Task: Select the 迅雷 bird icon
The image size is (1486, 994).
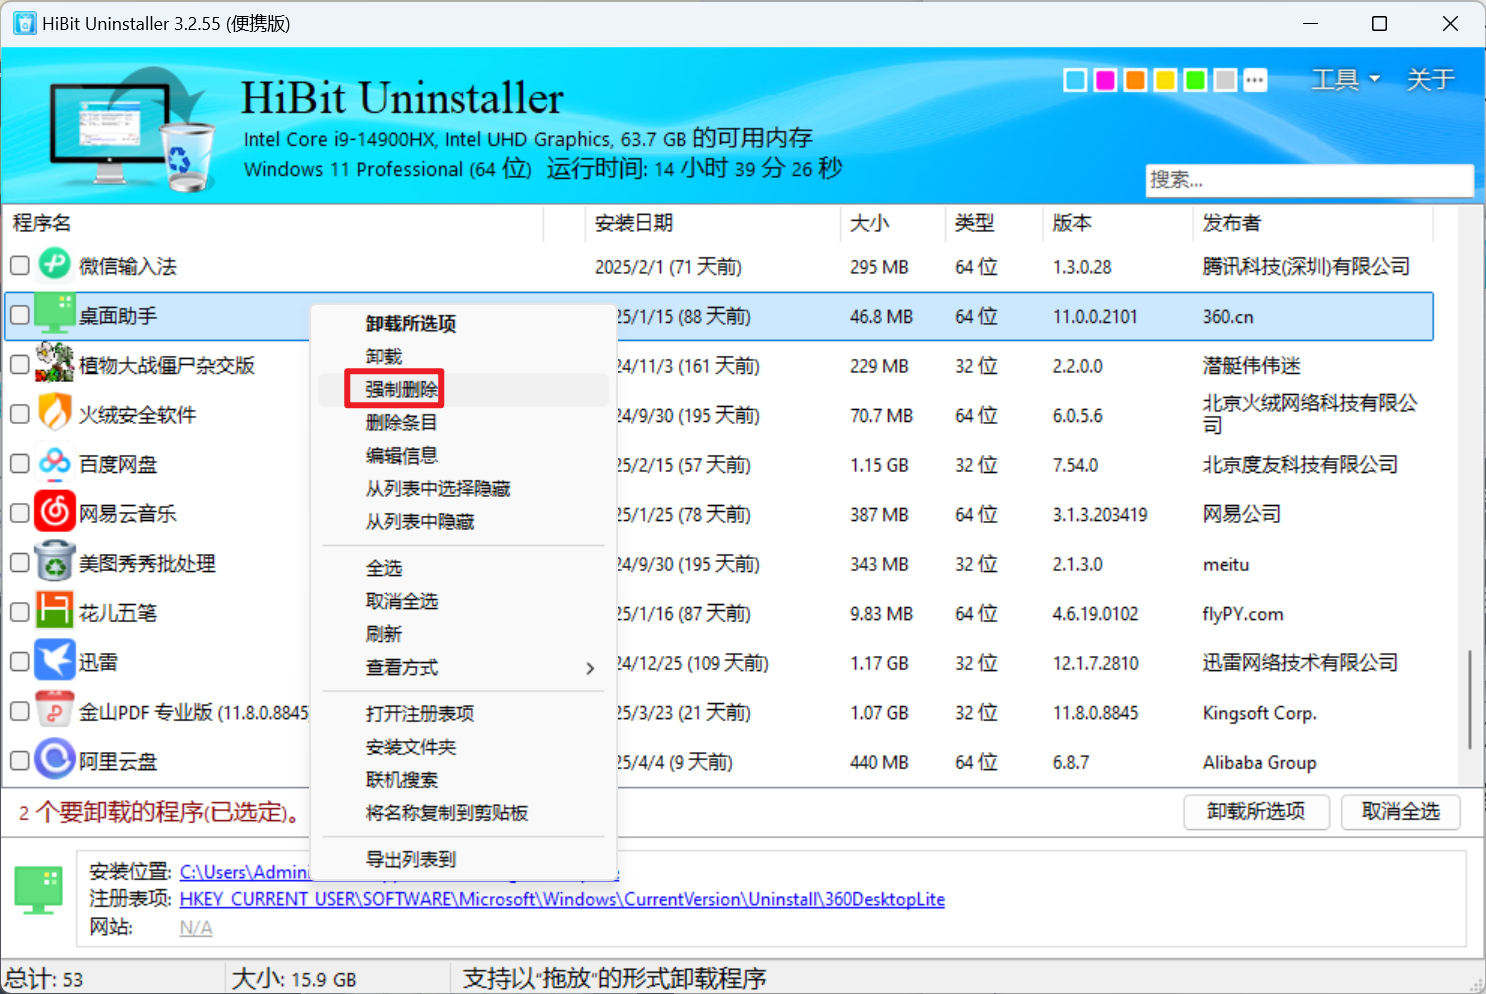Action: (x=54, y=661)
